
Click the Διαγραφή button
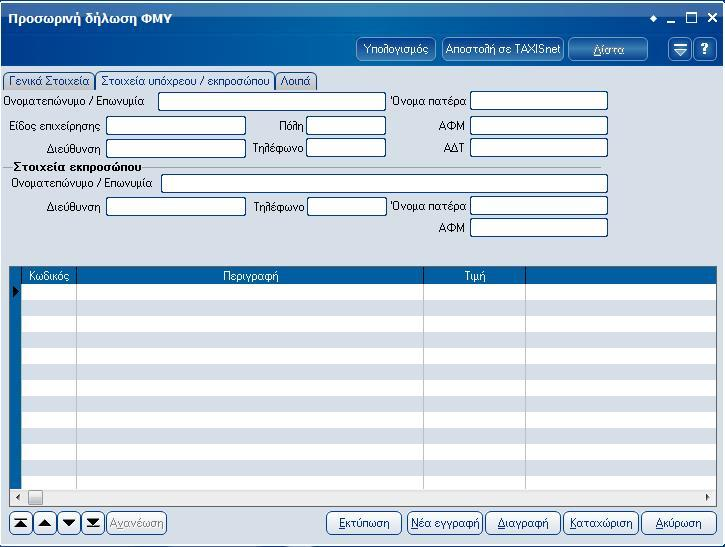point(523,523)
